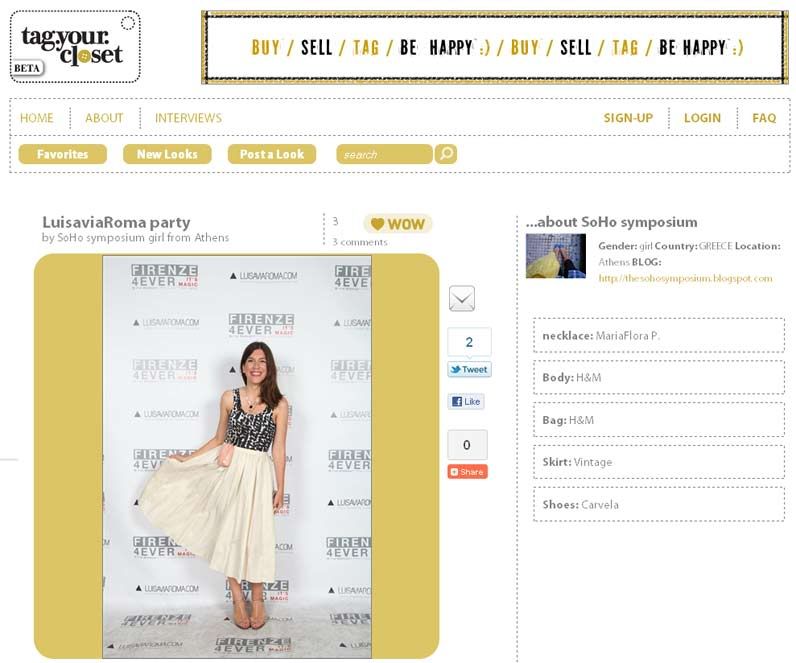
Task: Select the 'necklace: MariaFlora P.' tag
Action: (x=659, y=336)
